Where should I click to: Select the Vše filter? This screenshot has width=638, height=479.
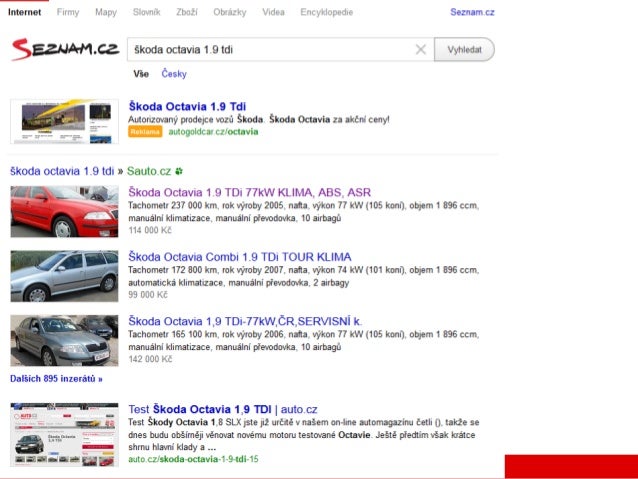pos(141,74)
